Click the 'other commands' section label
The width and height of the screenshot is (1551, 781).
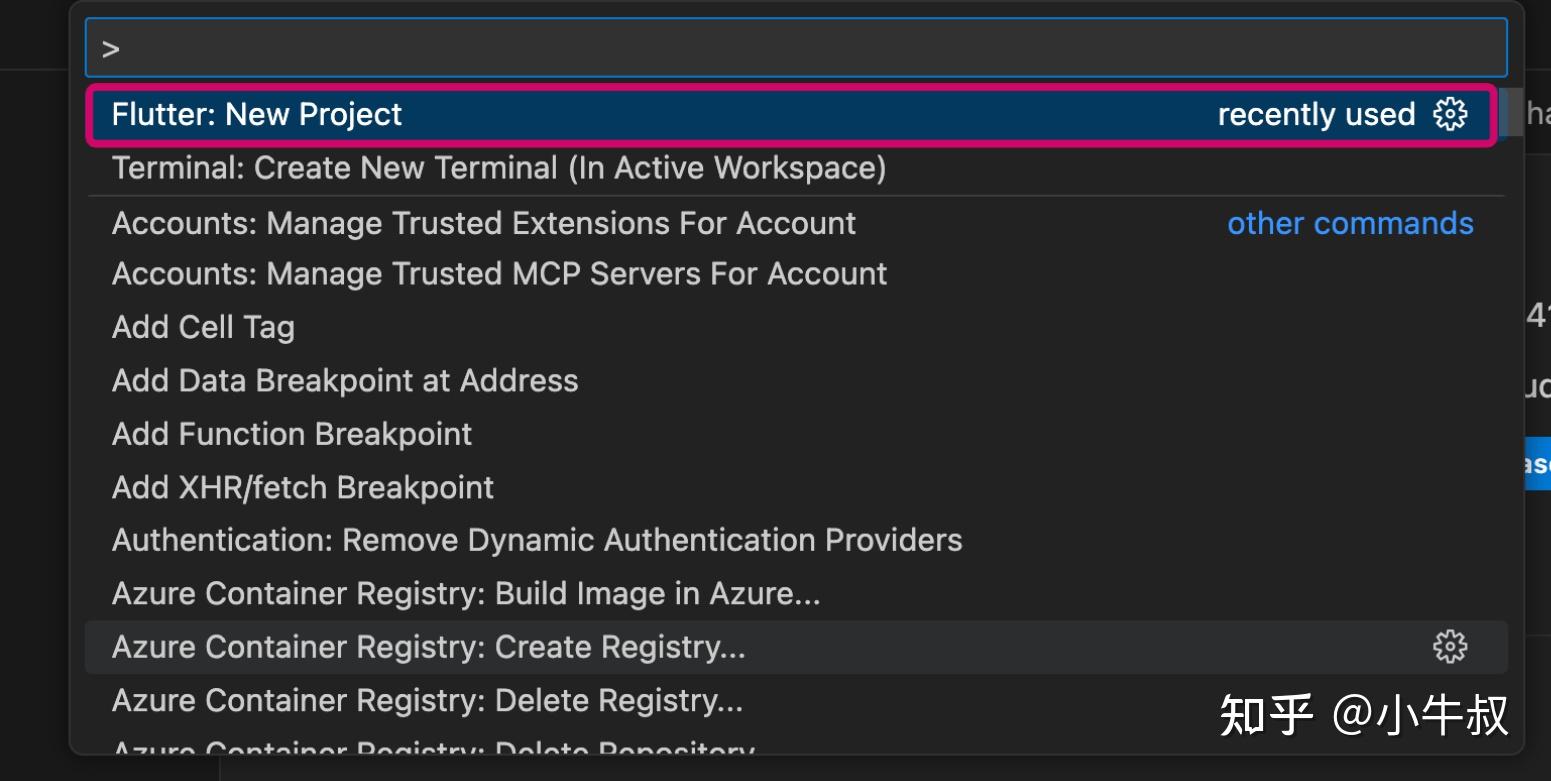[1349, 222]
